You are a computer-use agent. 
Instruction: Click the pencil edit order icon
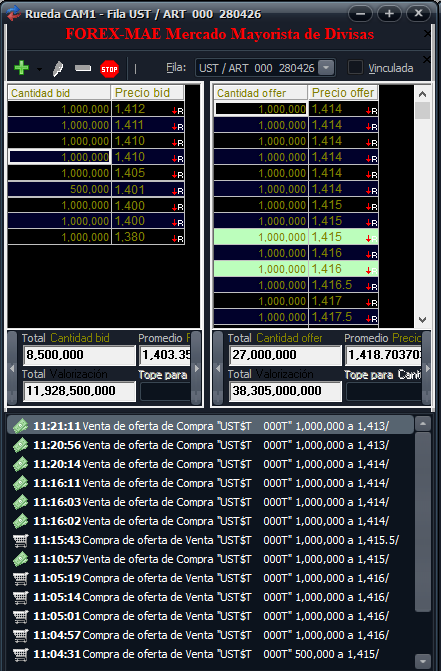(58, 68)
